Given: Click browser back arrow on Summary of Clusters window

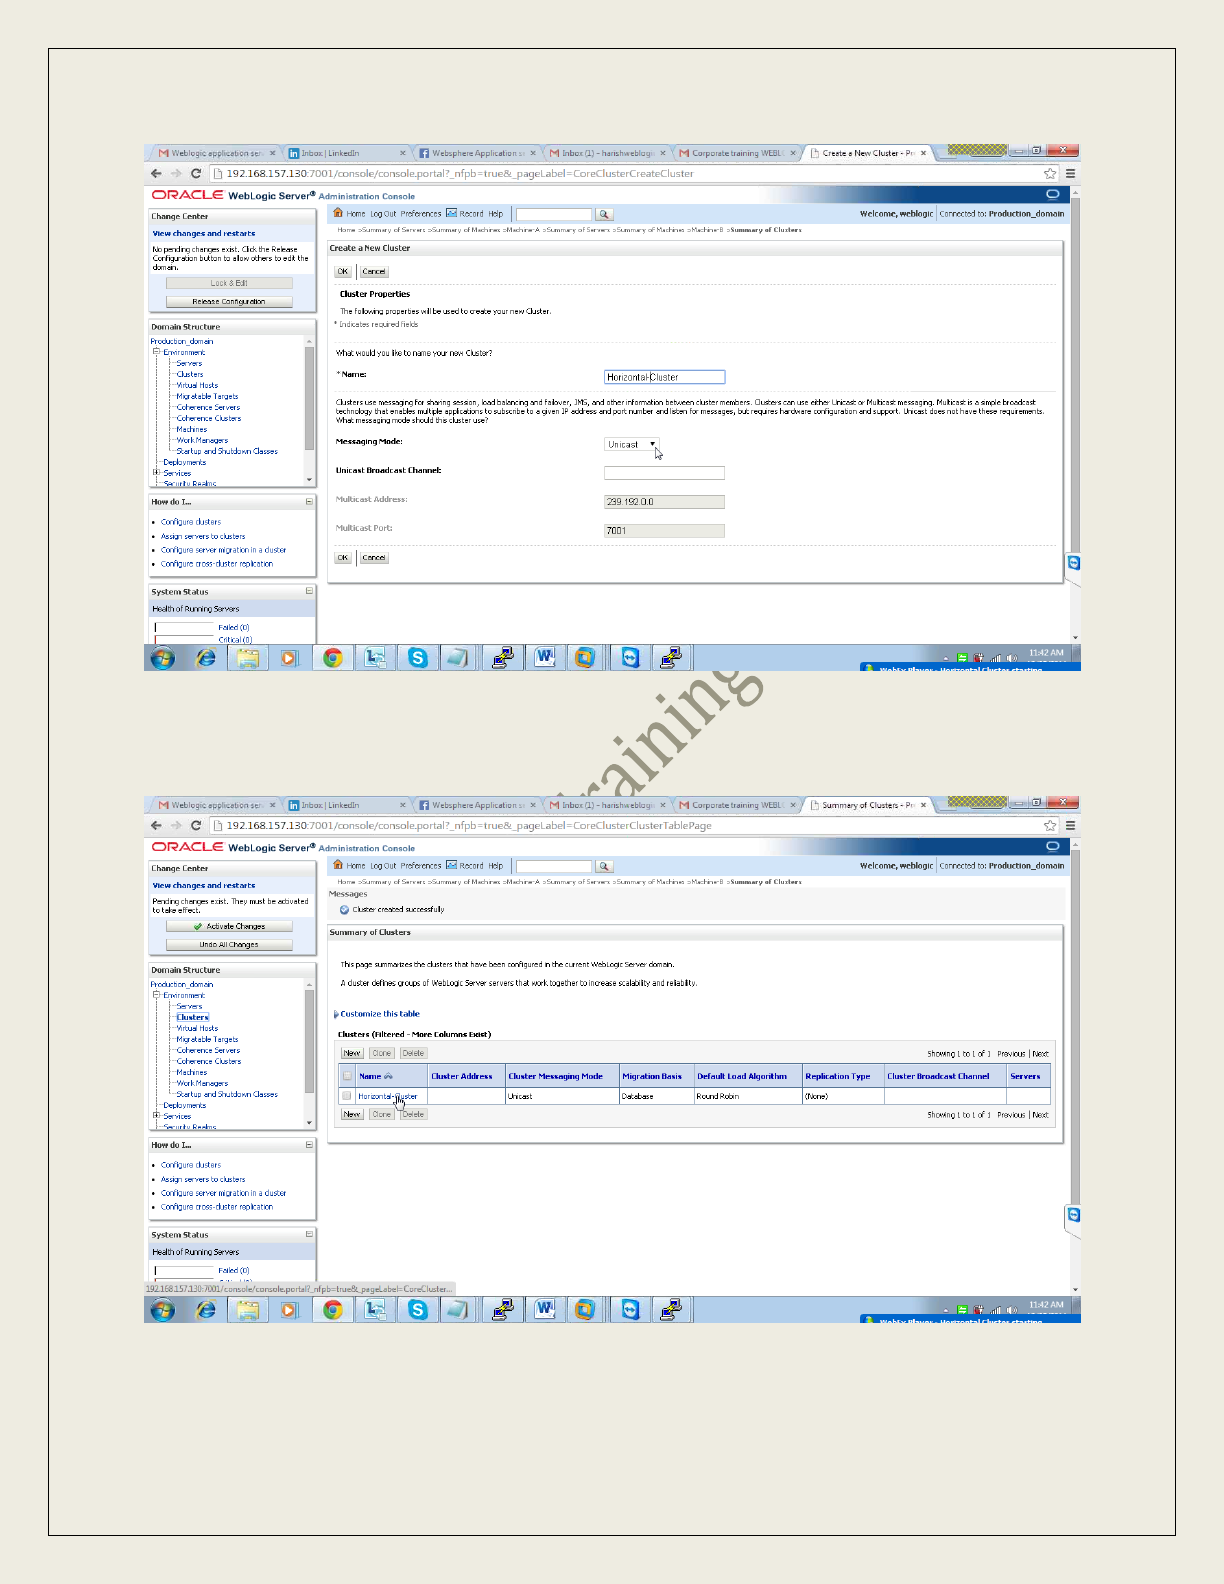Looking at the screenshot, I should tap(156, 825).
